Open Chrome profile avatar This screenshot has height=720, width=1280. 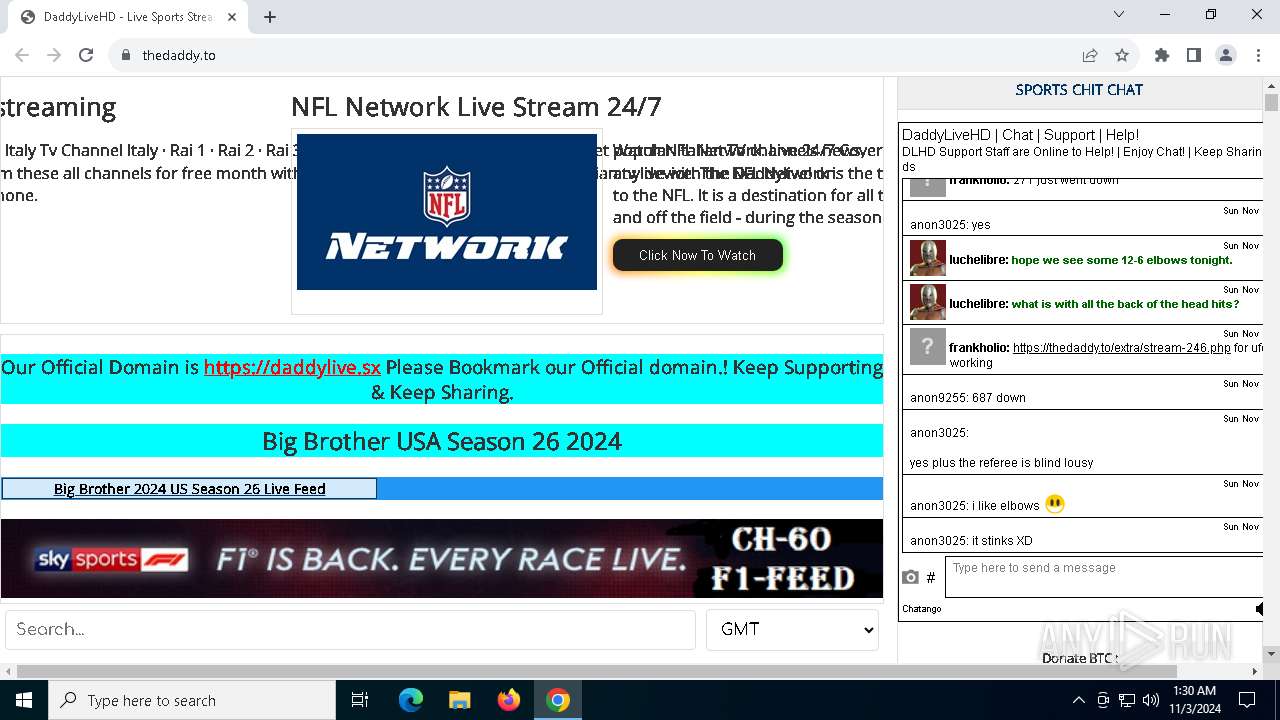click(x=1226, y=55)
